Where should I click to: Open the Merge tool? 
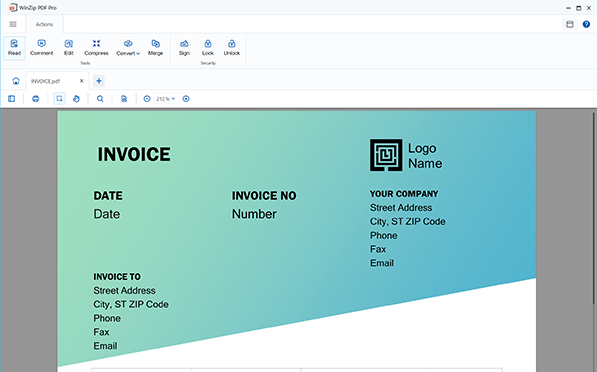pos(155,48)
